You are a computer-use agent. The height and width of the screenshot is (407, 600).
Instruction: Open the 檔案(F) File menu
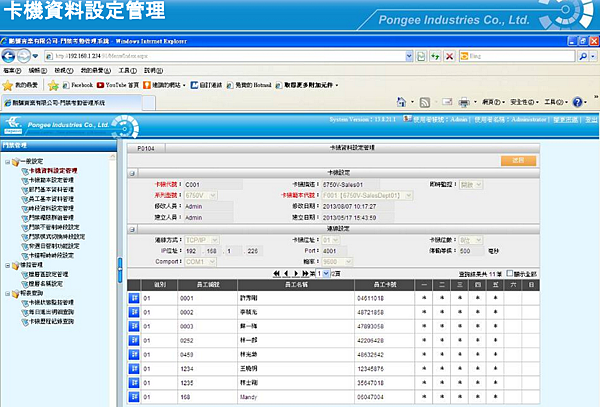pos(12,71)
